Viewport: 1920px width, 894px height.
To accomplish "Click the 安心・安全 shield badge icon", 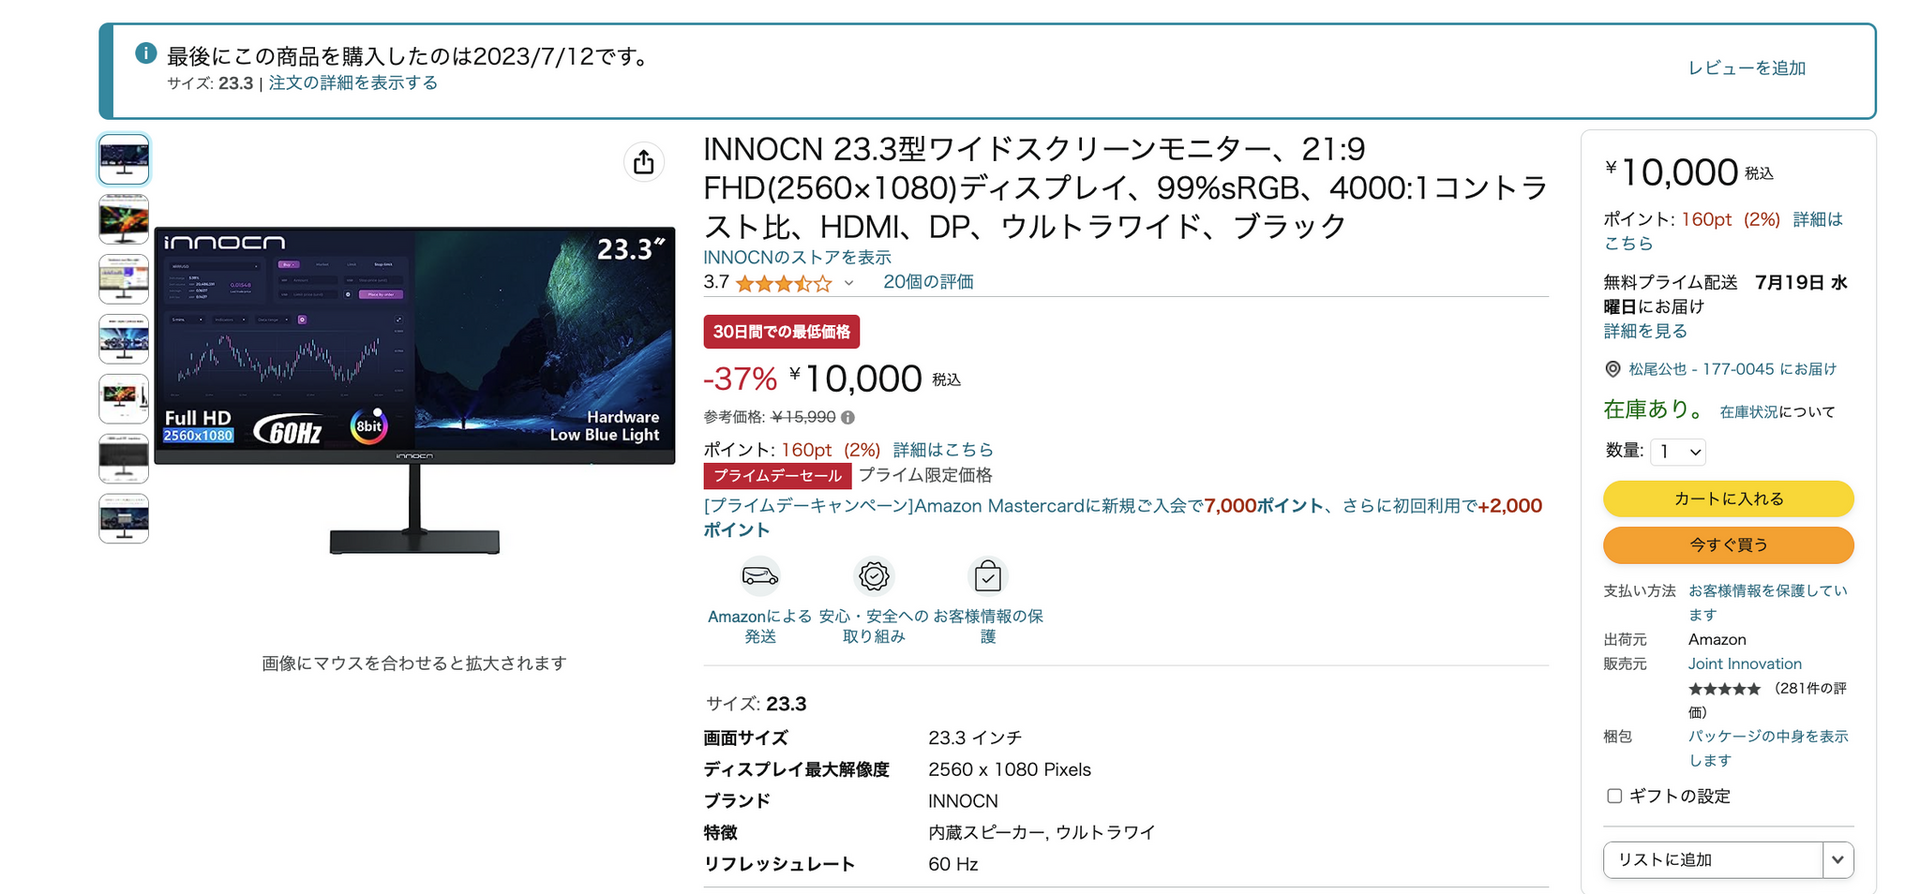I will click(874, 576).
